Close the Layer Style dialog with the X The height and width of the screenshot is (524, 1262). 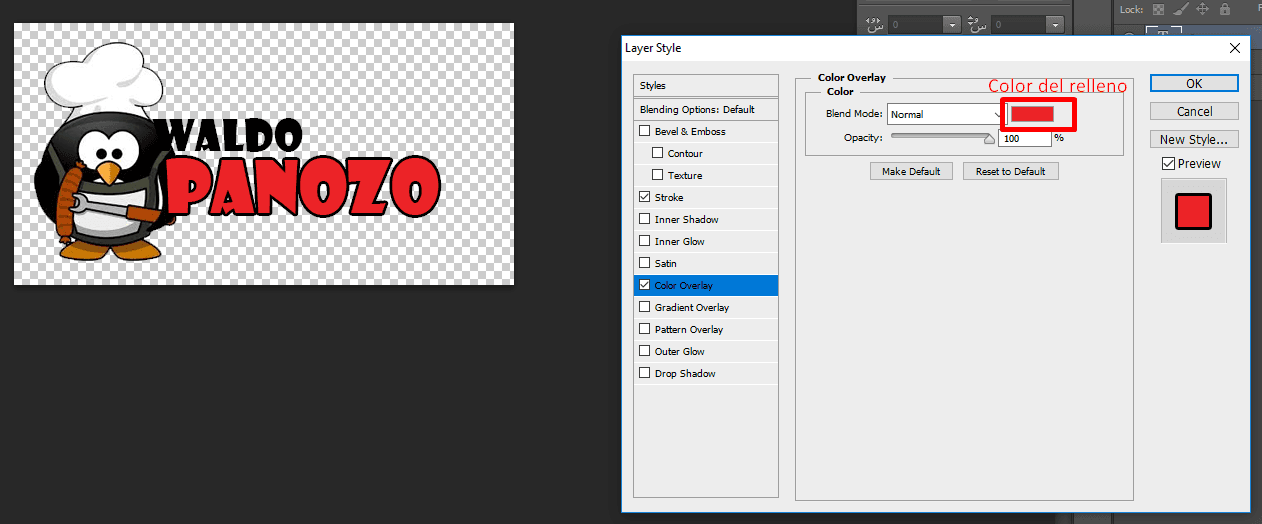tap(1233, 48)
